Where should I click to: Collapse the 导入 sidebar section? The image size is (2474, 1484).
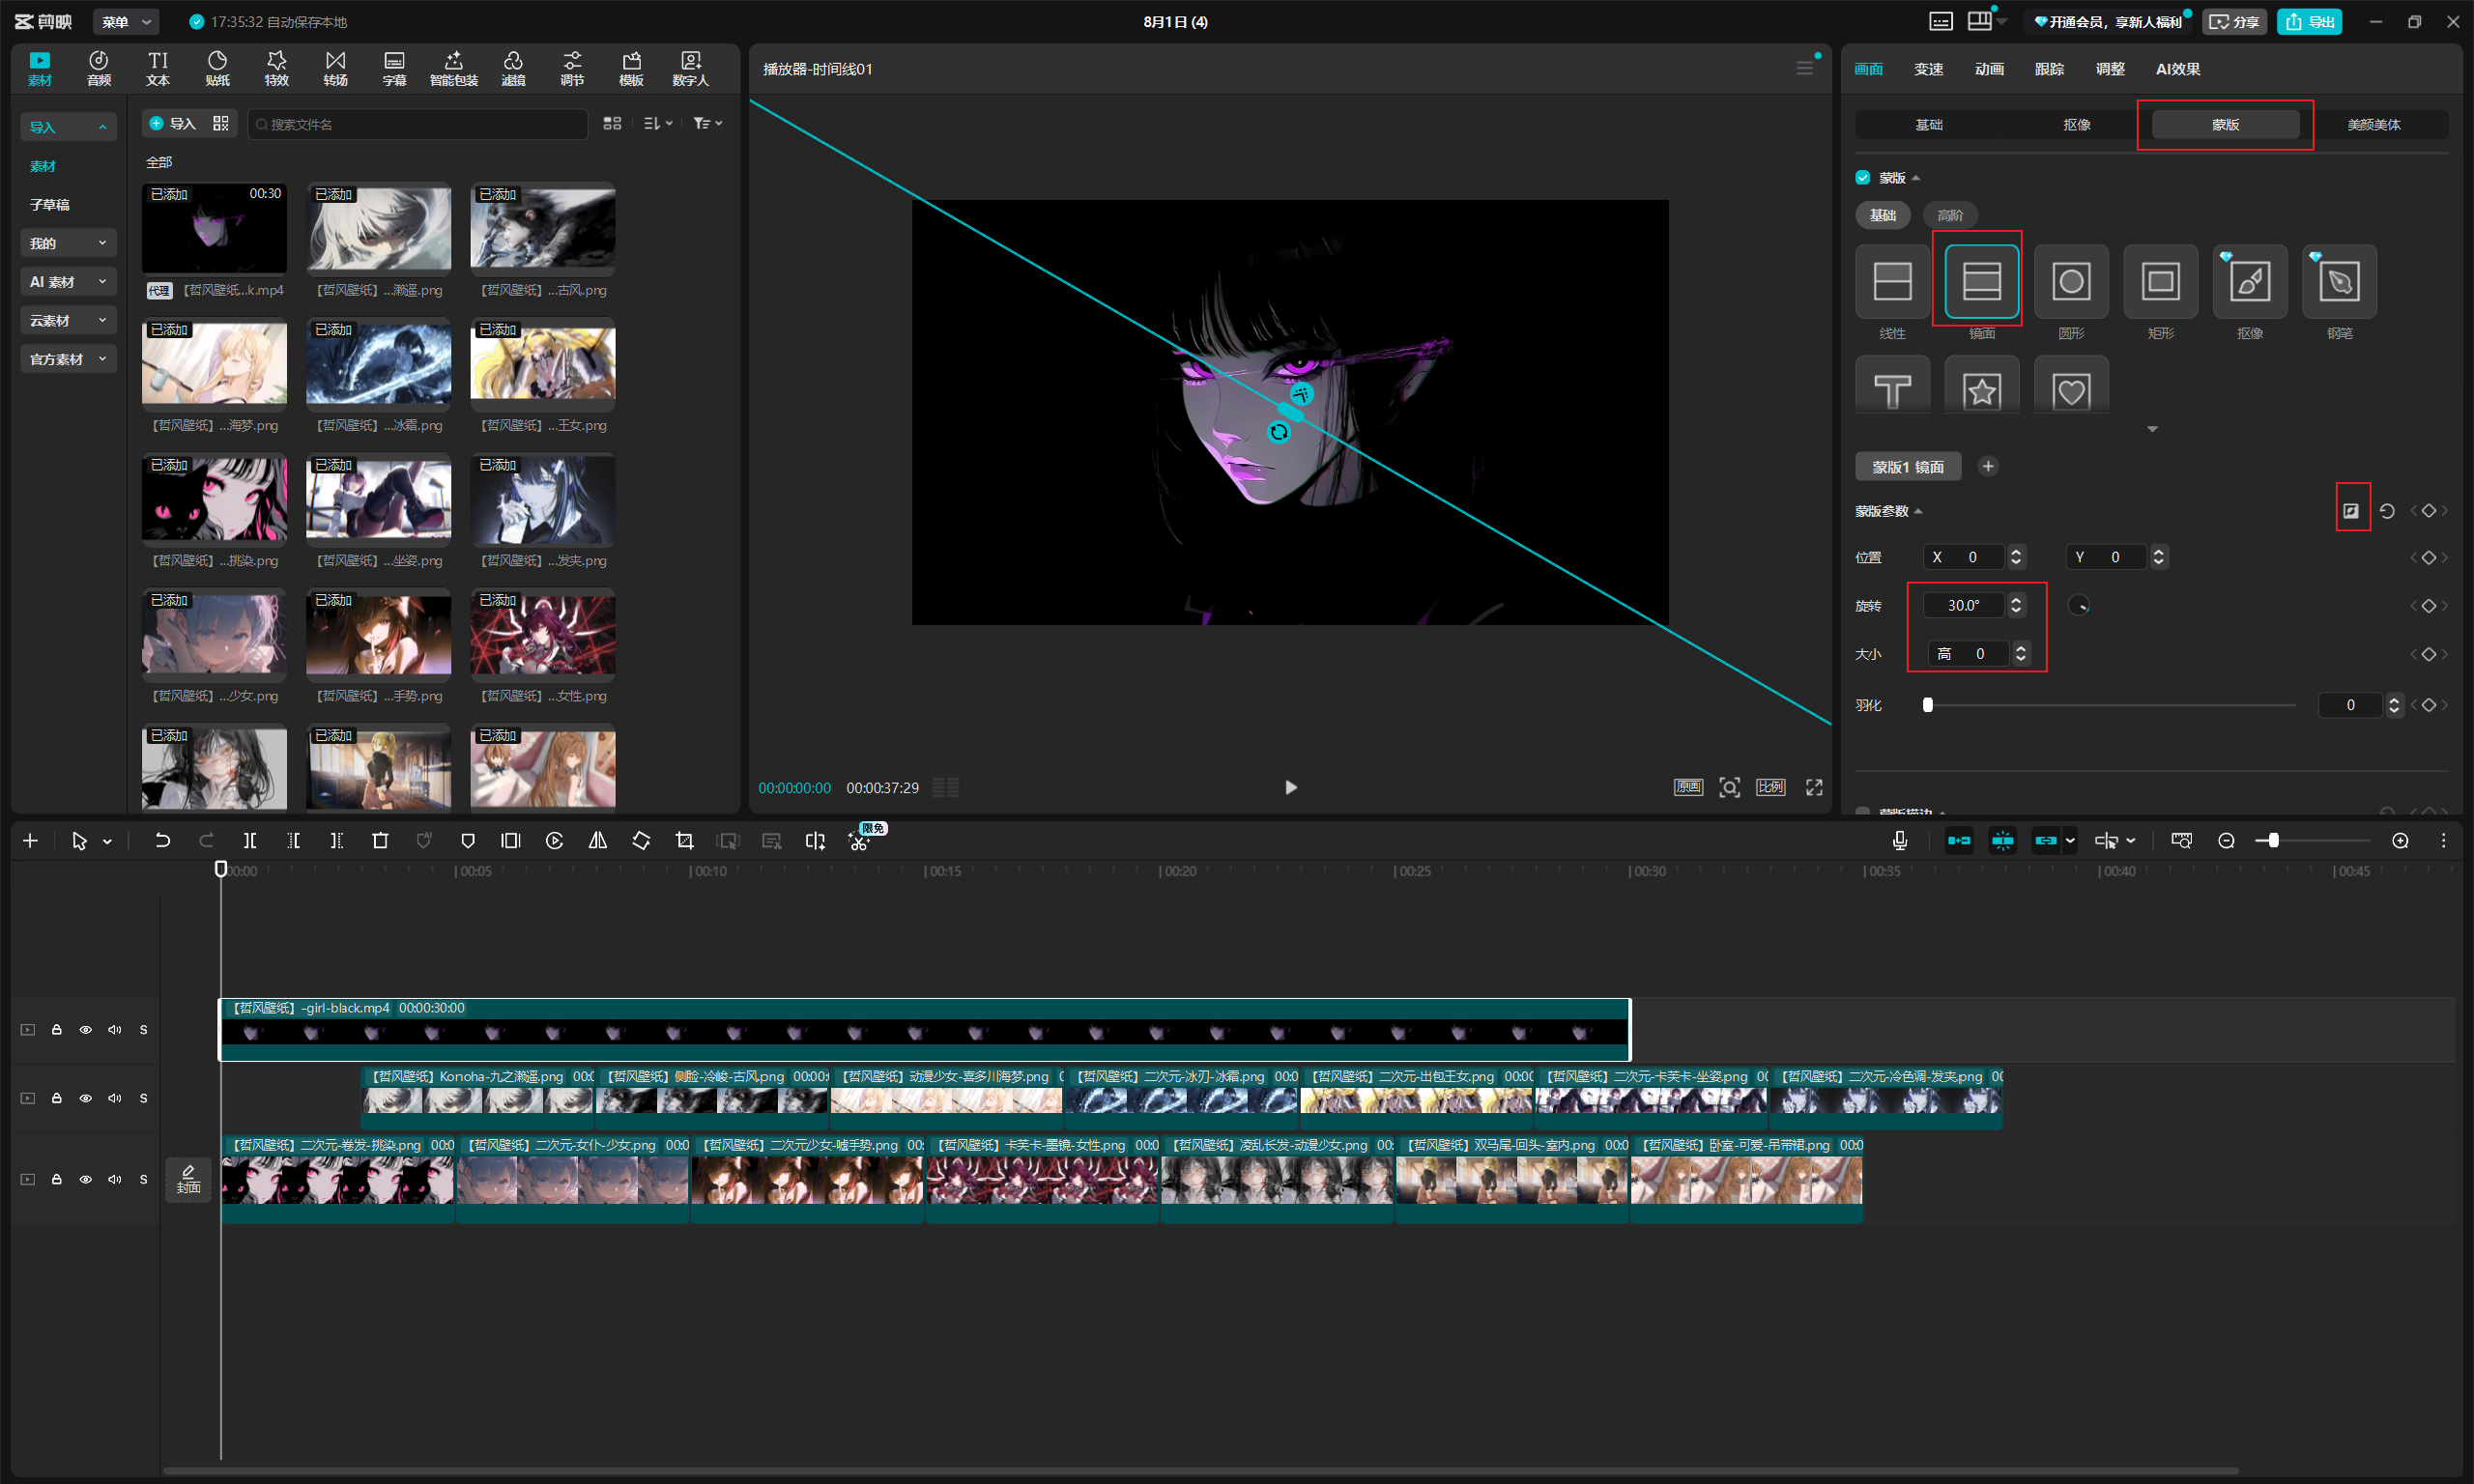coord(68,127)
